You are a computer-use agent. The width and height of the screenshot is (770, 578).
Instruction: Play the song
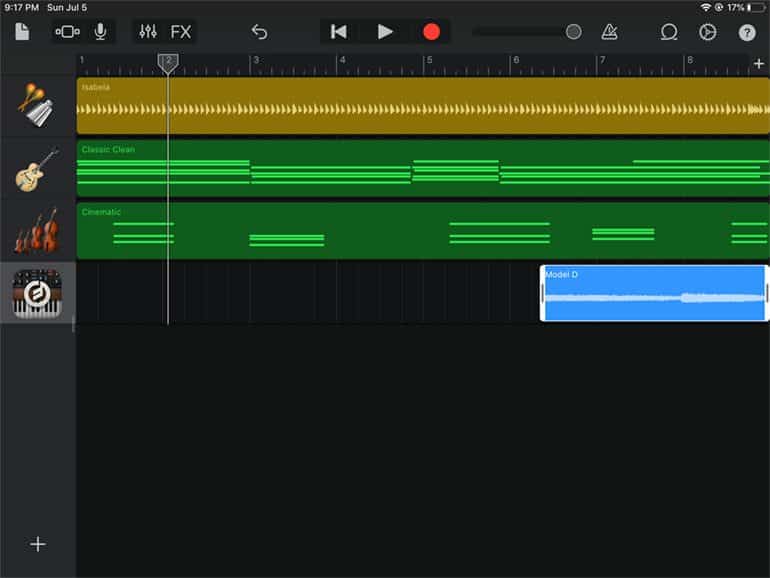coord(385,32)
